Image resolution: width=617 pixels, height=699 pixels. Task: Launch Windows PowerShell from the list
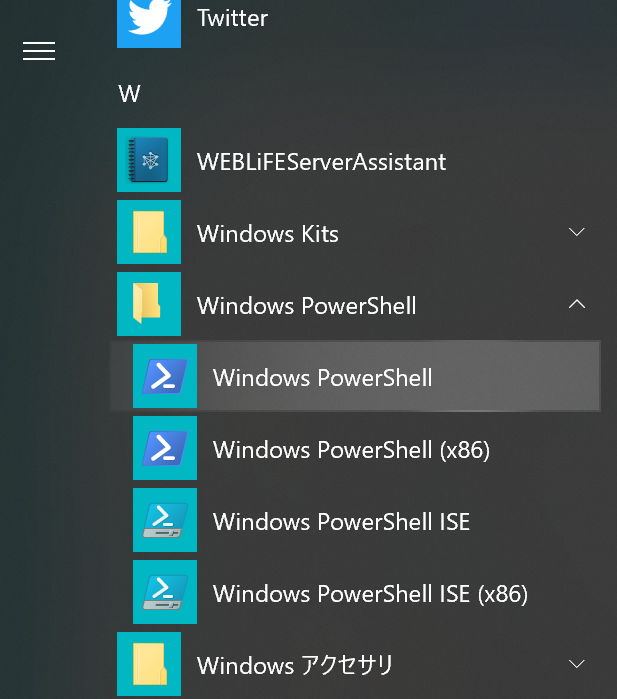point(322,377)
